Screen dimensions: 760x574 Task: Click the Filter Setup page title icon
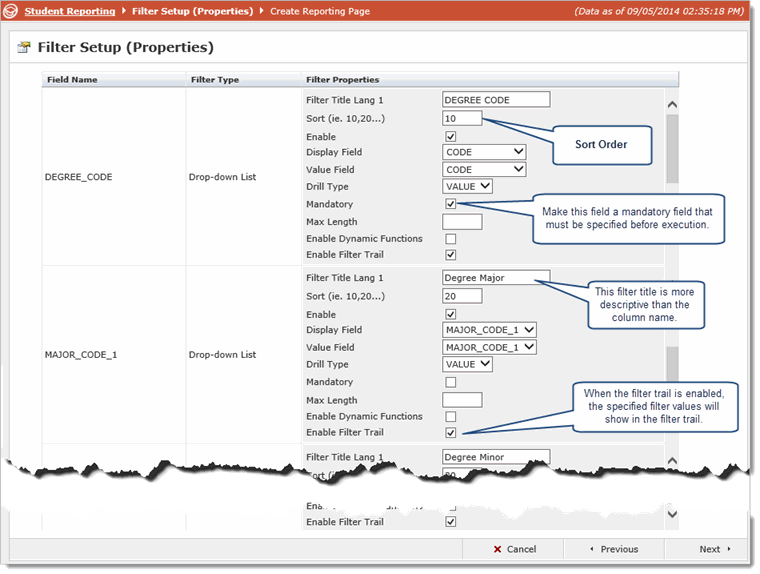coord(24,48)
